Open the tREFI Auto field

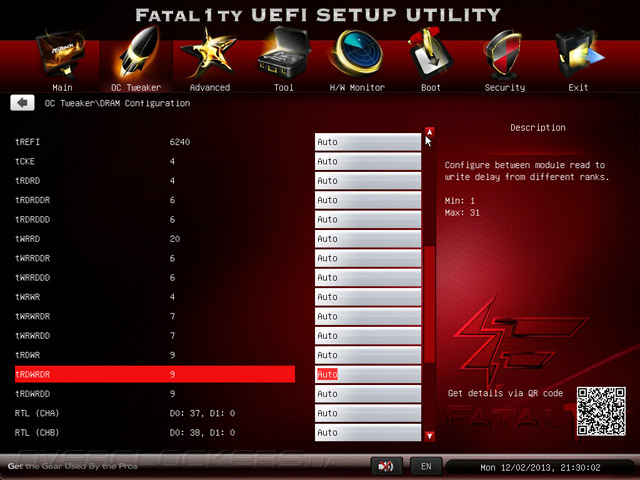click(368, 142)
